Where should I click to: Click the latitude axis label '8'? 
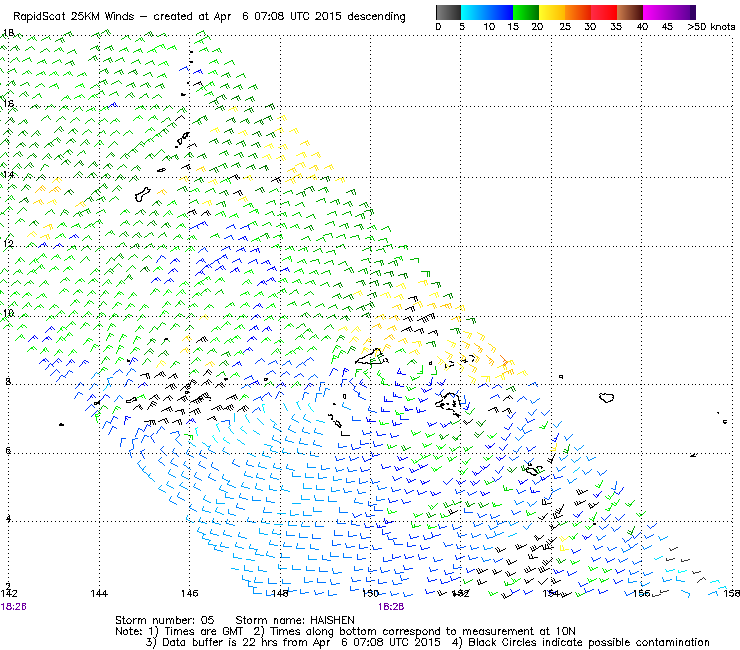point(8,381)
